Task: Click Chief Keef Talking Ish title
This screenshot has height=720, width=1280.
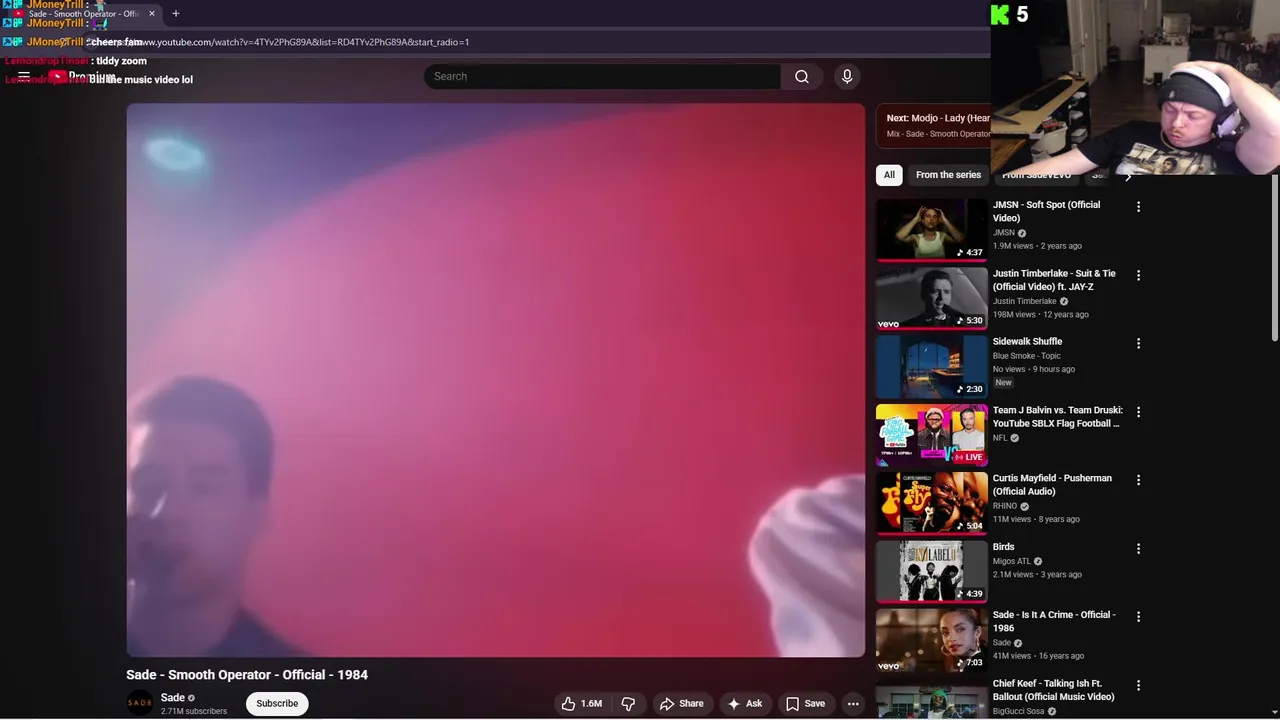Action: click(x=1053, y=690)
